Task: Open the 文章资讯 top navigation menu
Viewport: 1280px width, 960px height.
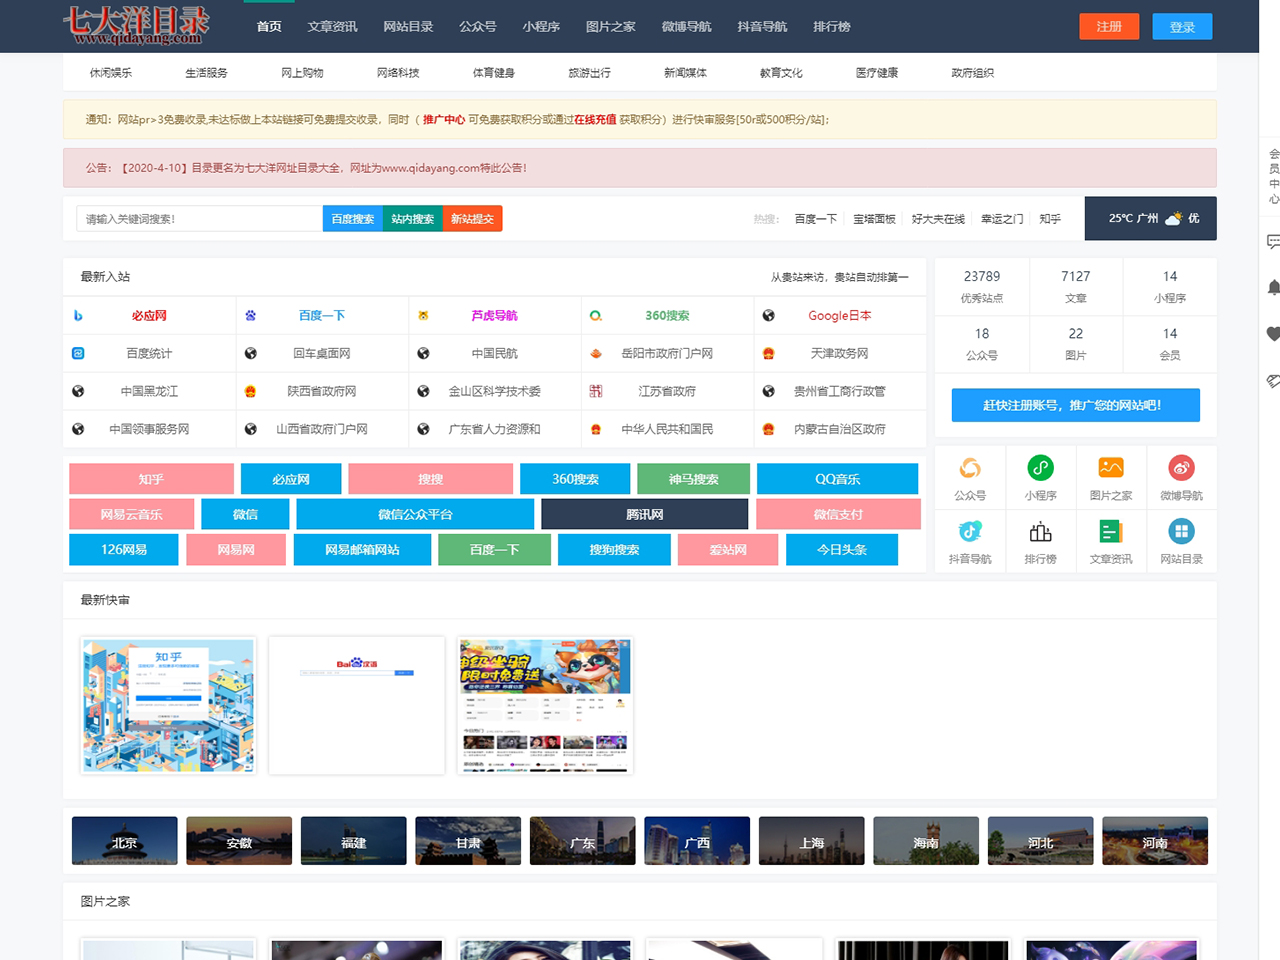Action: [332, 26]
